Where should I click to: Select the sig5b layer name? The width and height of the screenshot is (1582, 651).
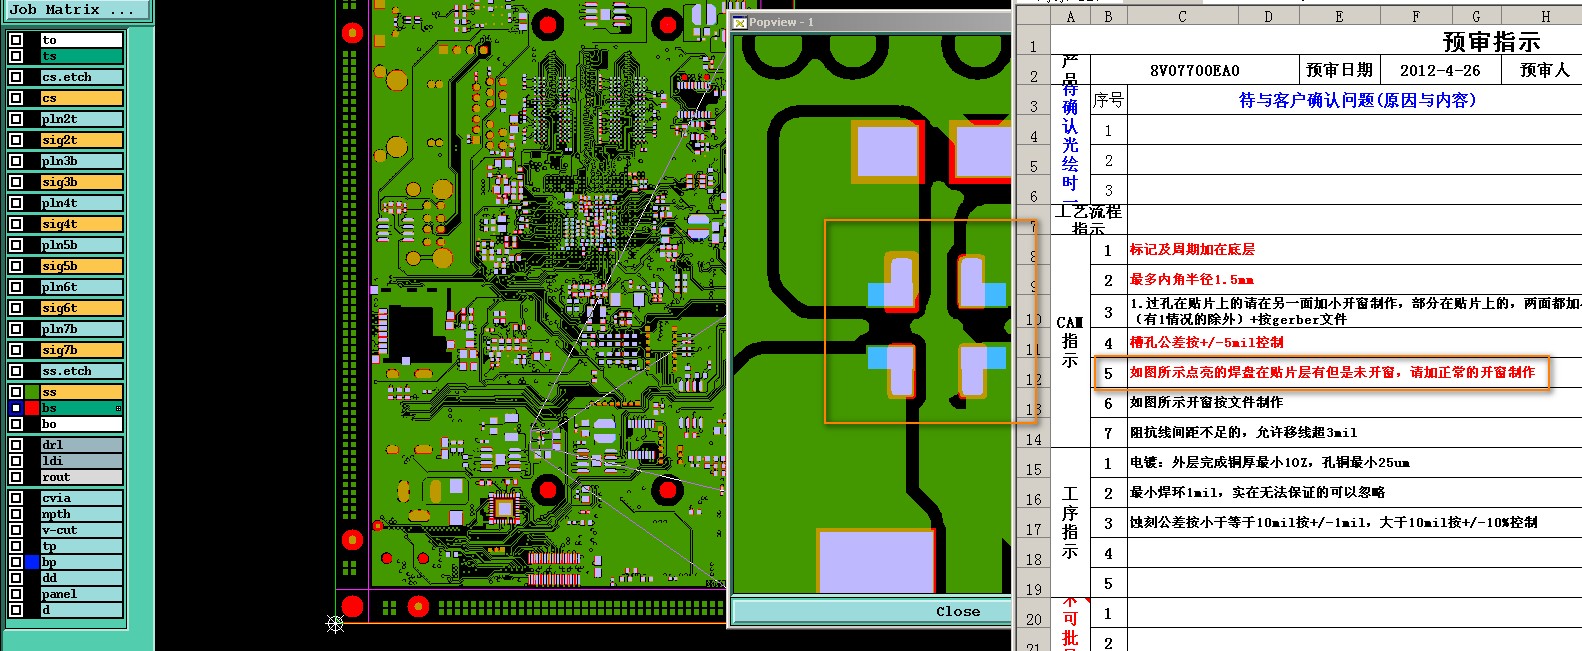coord(82,266)
